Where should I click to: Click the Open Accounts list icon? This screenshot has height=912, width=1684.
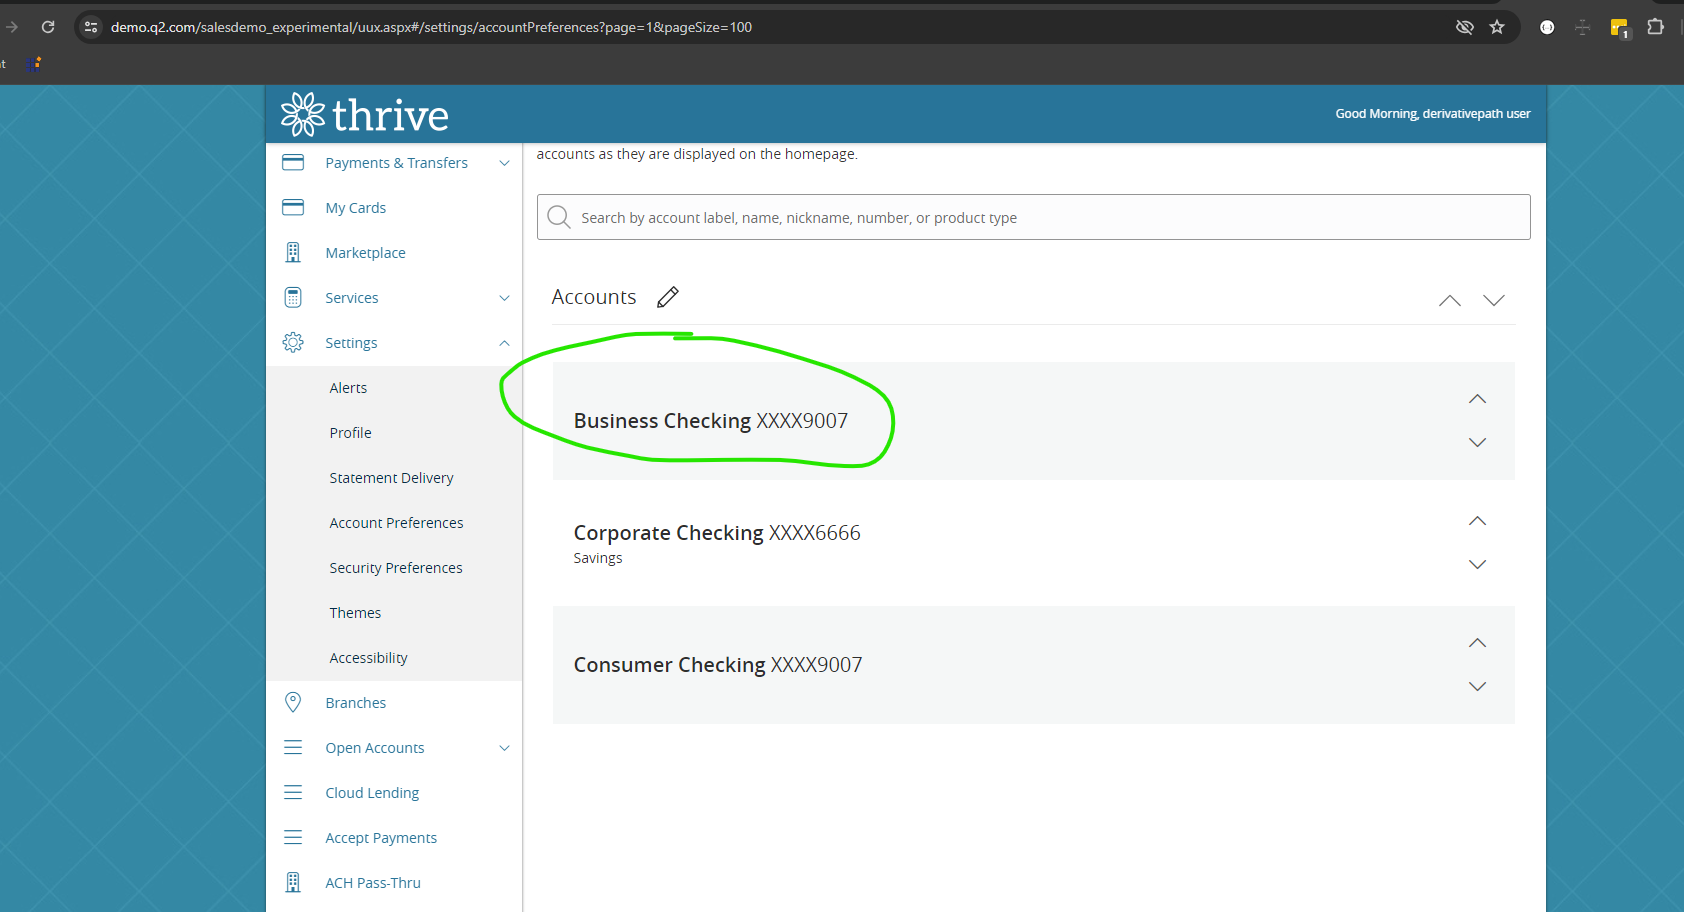[x=293, y=747]
